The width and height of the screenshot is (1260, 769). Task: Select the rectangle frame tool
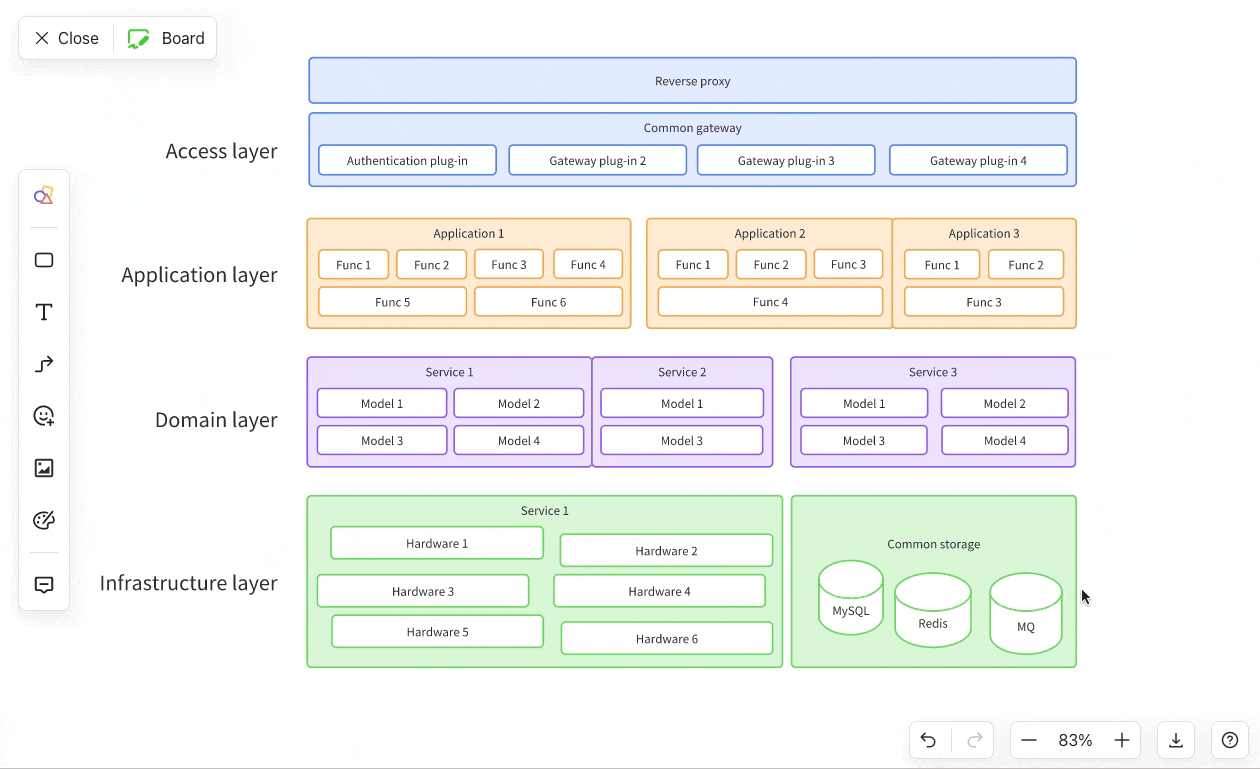point(44,260)
